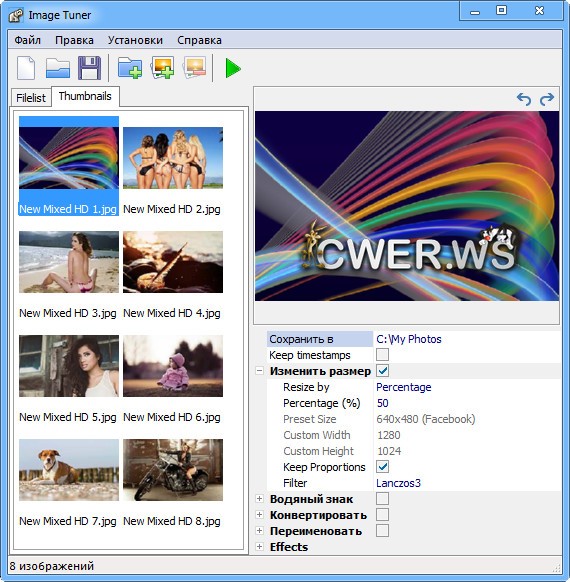Viewport: 570px width, 582px height.
Task: Click the 8 изображений status bar text
Action: click(x=52, y=566)
